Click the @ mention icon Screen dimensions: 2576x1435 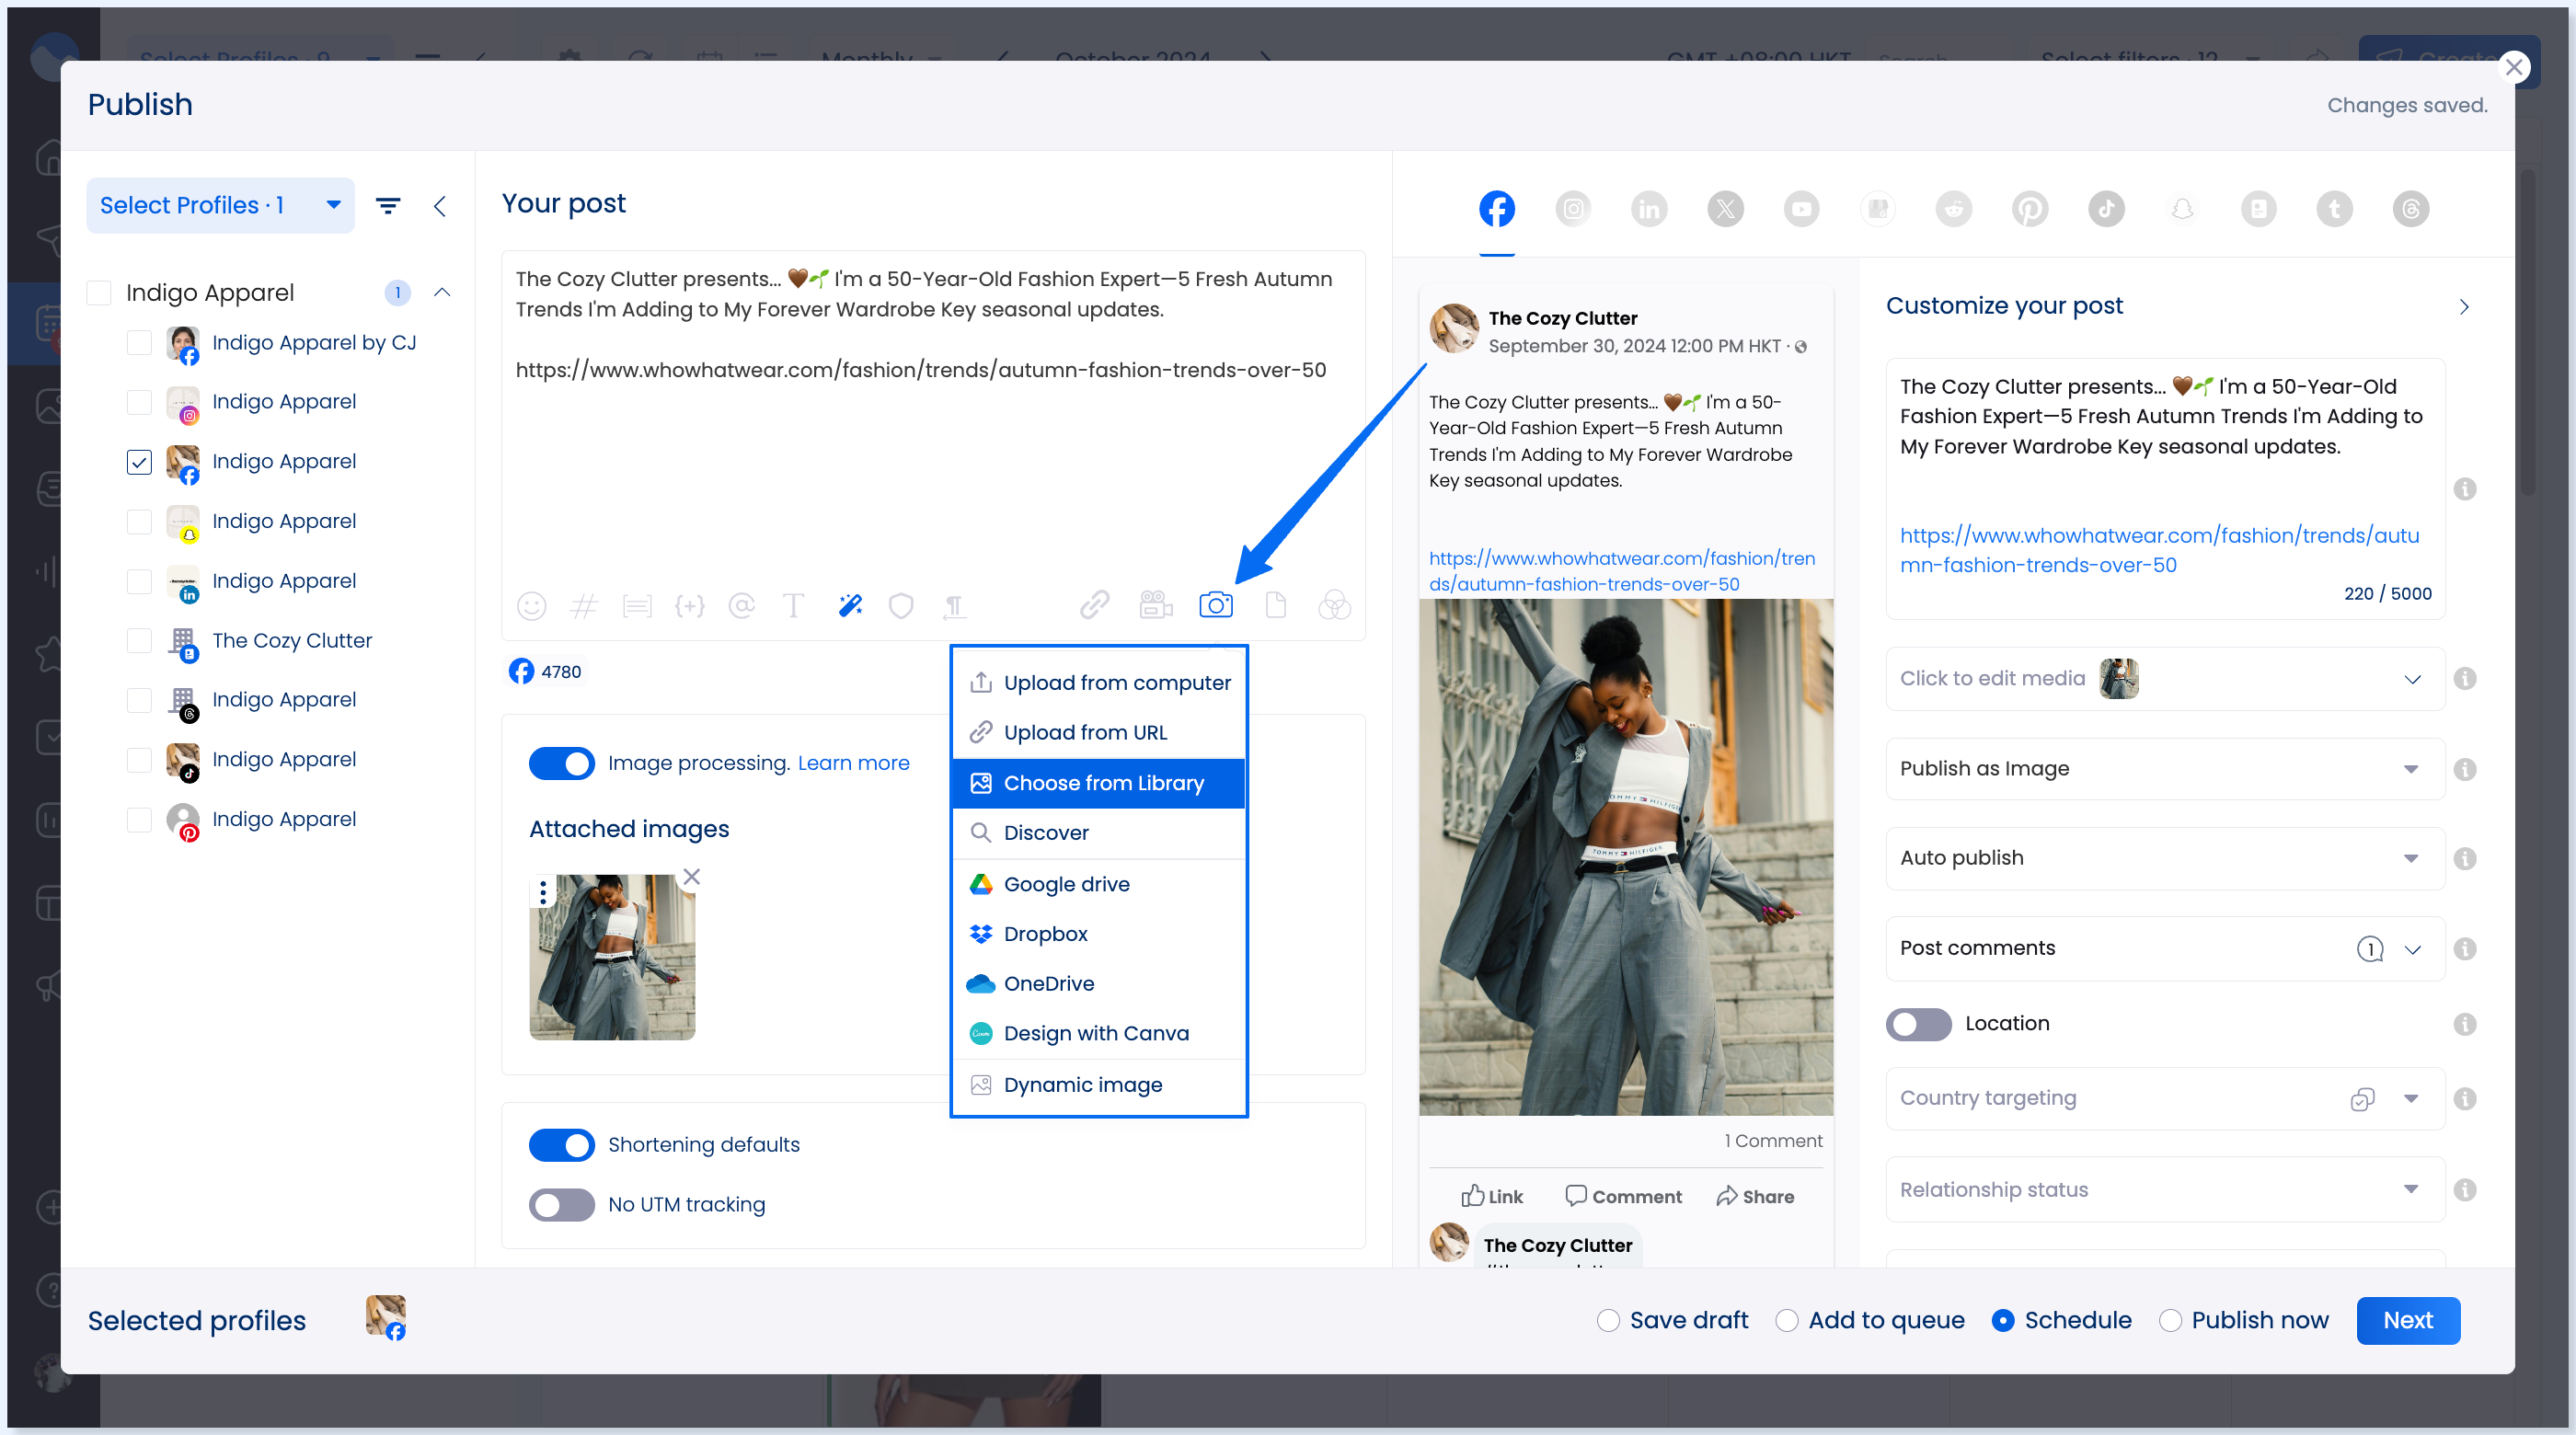coord(741,605)
